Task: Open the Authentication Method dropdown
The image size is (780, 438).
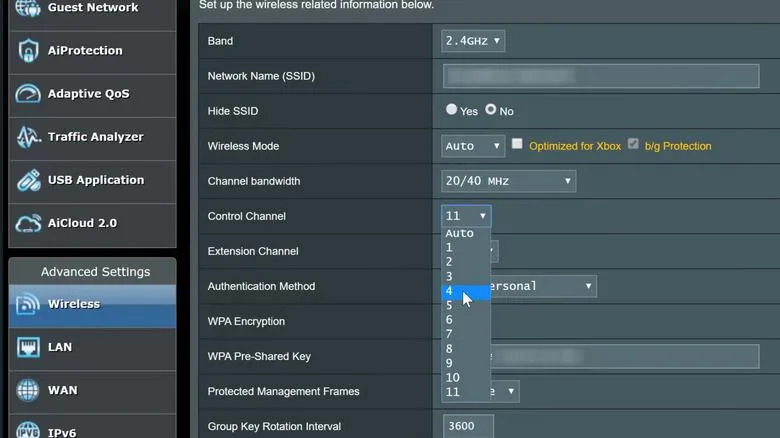Action: click(x=544, y=286)
